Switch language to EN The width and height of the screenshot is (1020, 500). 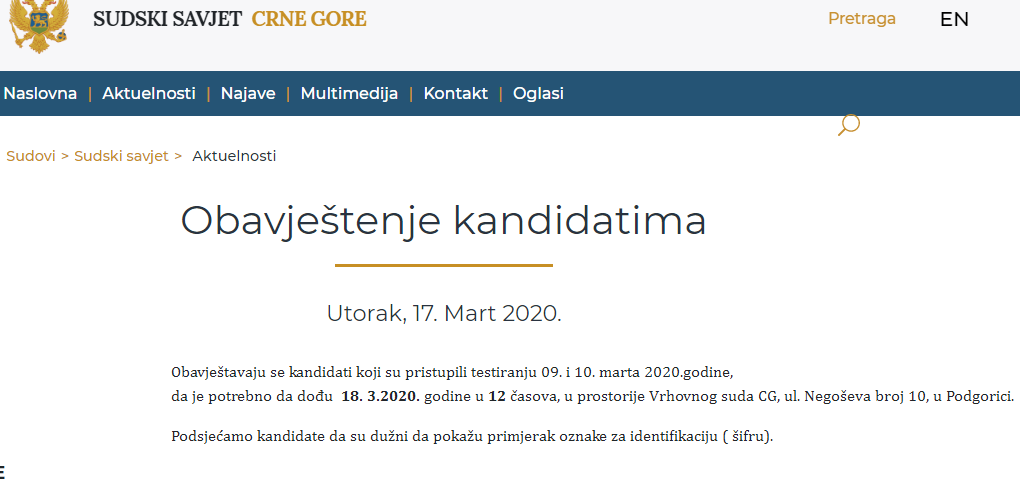tap(954, 20)
